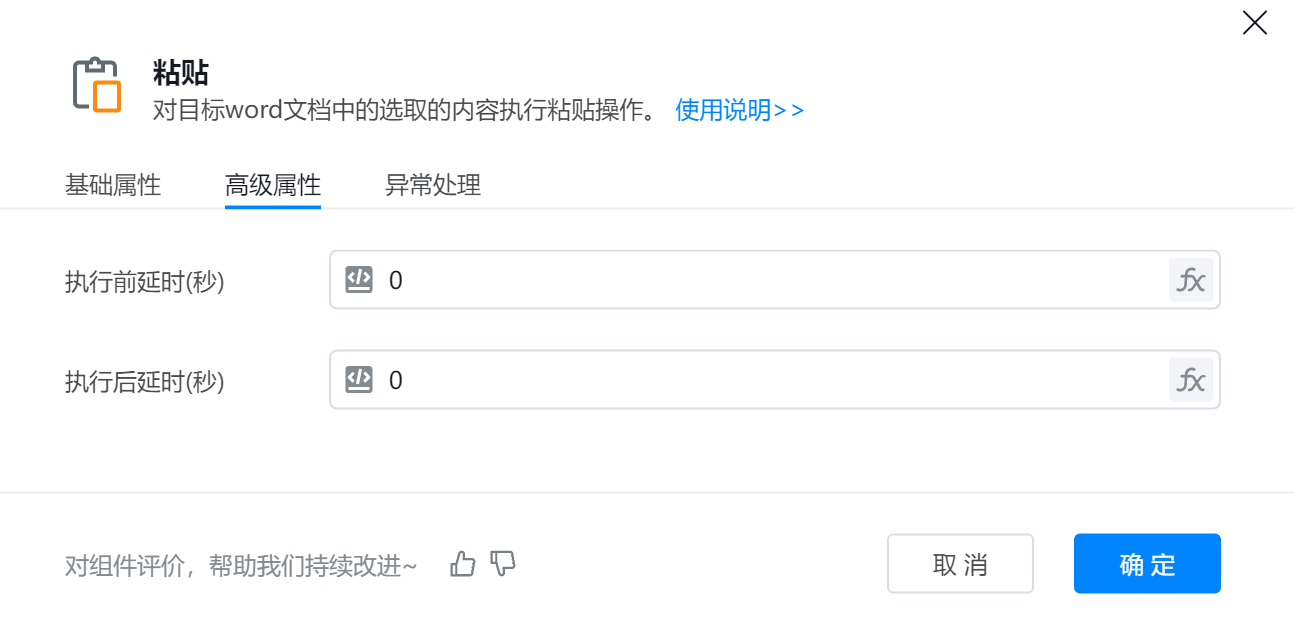Open the 使用说明>> help link

(739, 110)
